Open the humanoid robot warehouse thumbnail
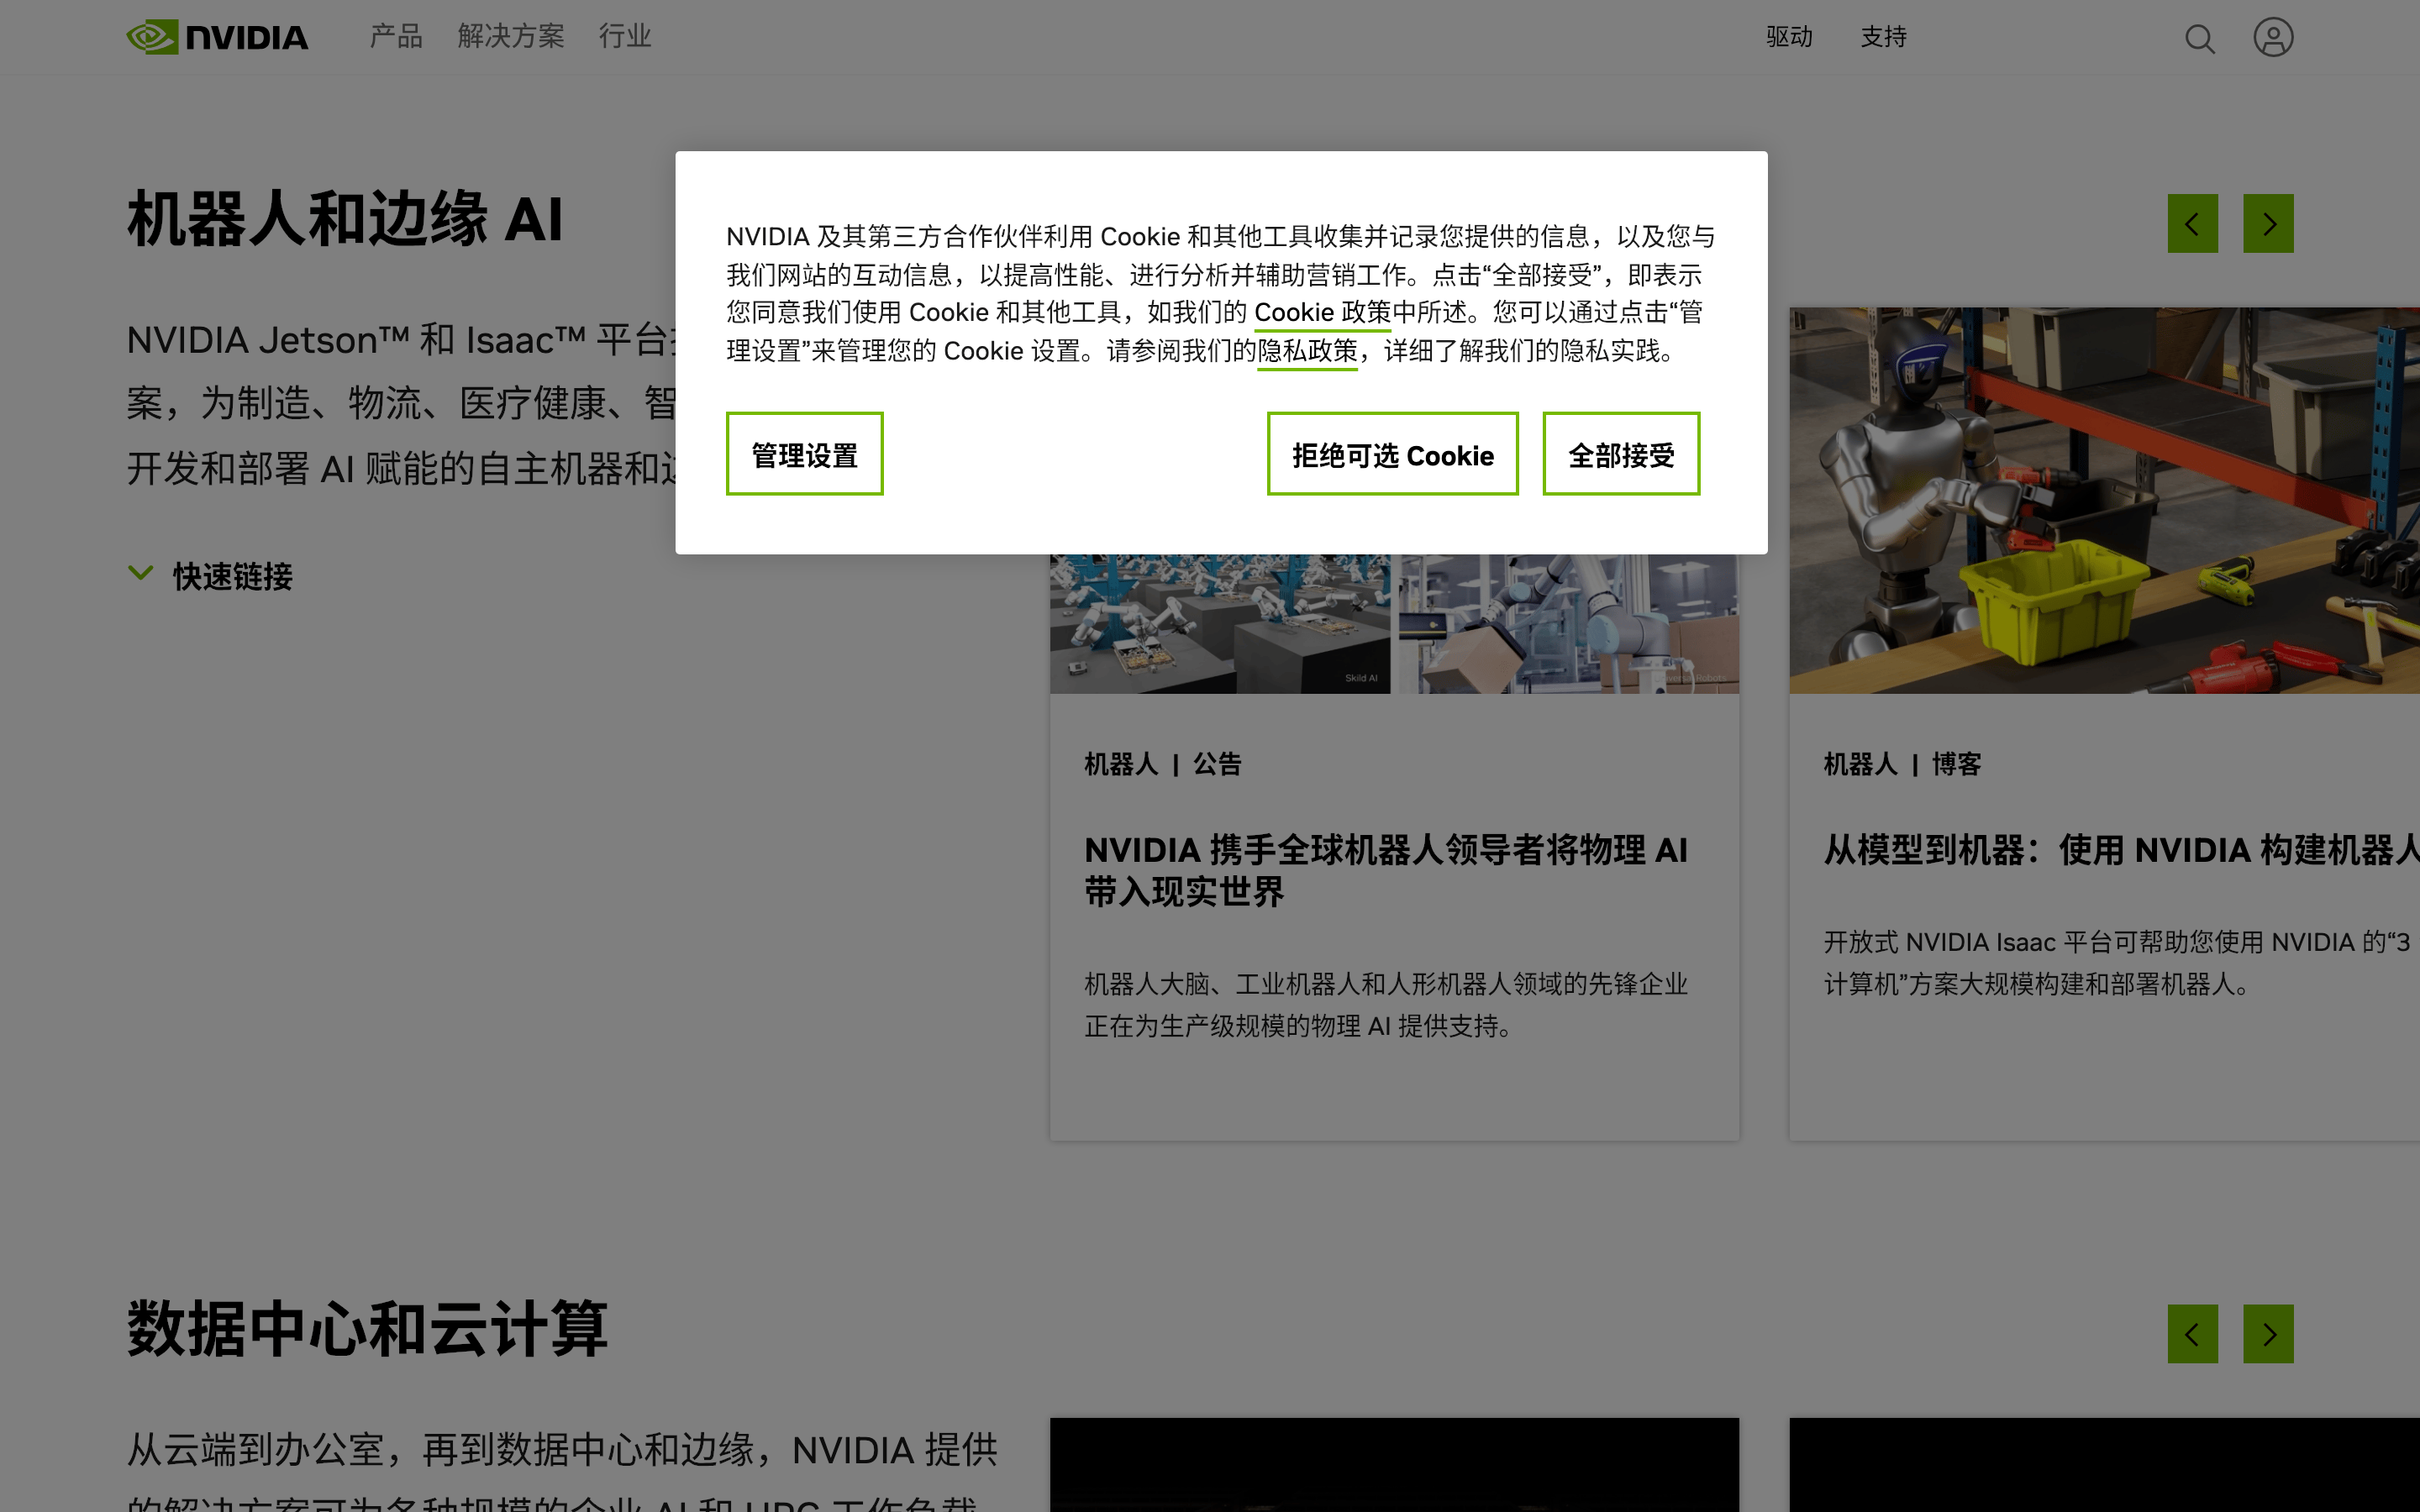Image resolution: width=2420 pixels, height=1512 pixels. pos(2104,500)
